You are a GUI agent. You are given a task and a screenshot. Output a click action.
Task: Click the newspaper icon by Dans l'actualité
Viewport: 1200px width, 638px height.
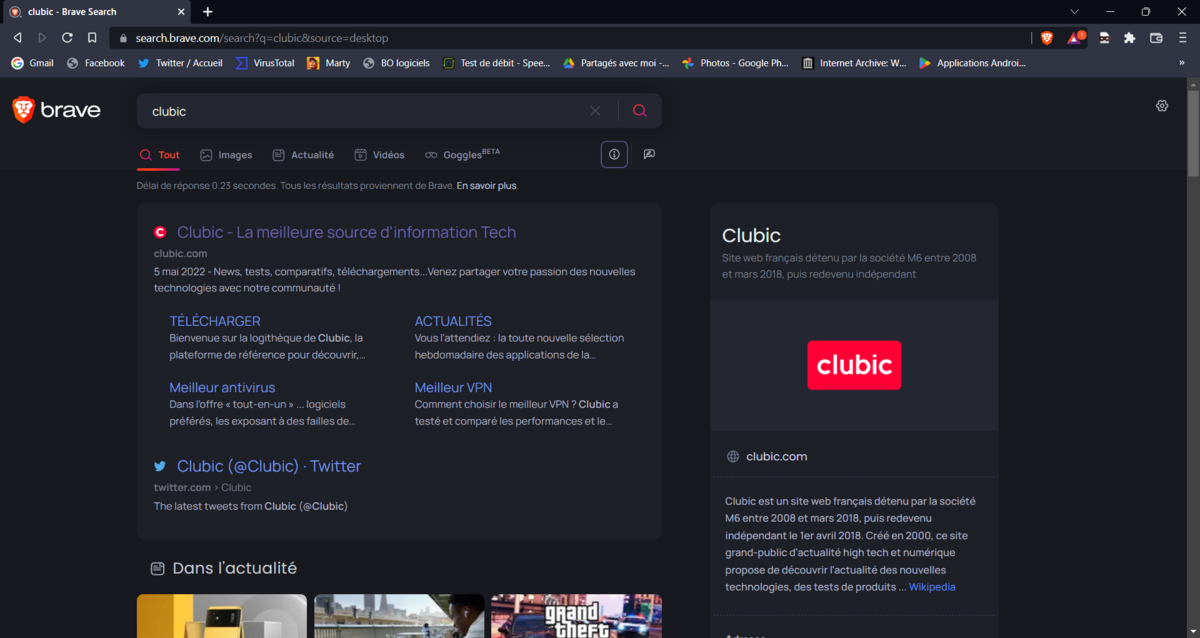point(157,568)
